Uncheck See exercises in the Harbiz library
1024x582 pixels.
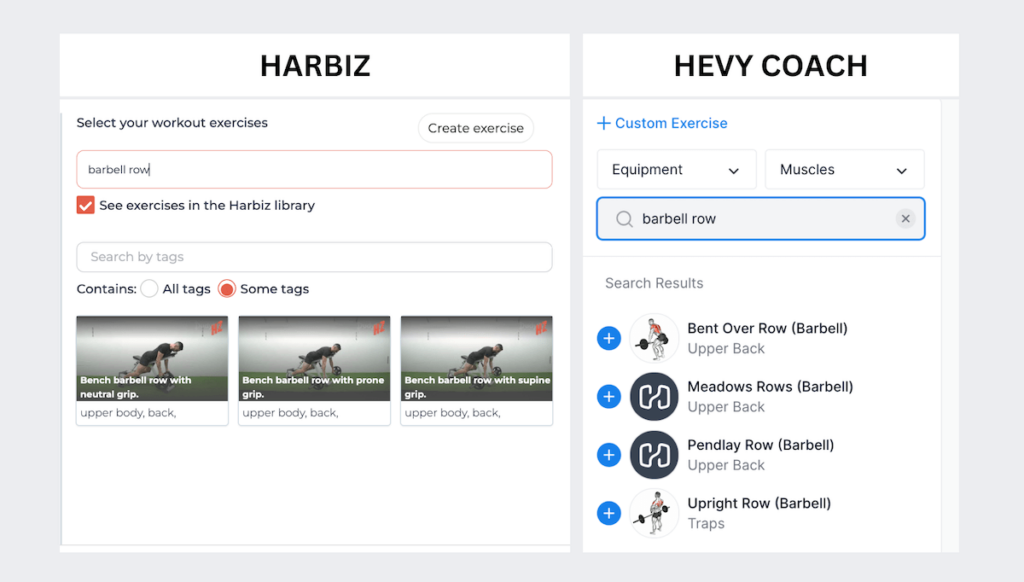pyautogui.click(x=86, y=205)
